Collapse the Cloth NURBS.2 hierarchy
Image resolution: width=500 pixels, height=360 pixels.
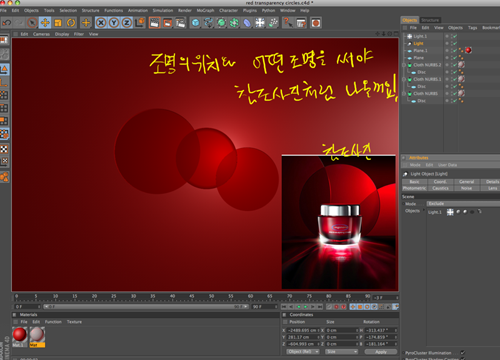click(x=404, y=65)
